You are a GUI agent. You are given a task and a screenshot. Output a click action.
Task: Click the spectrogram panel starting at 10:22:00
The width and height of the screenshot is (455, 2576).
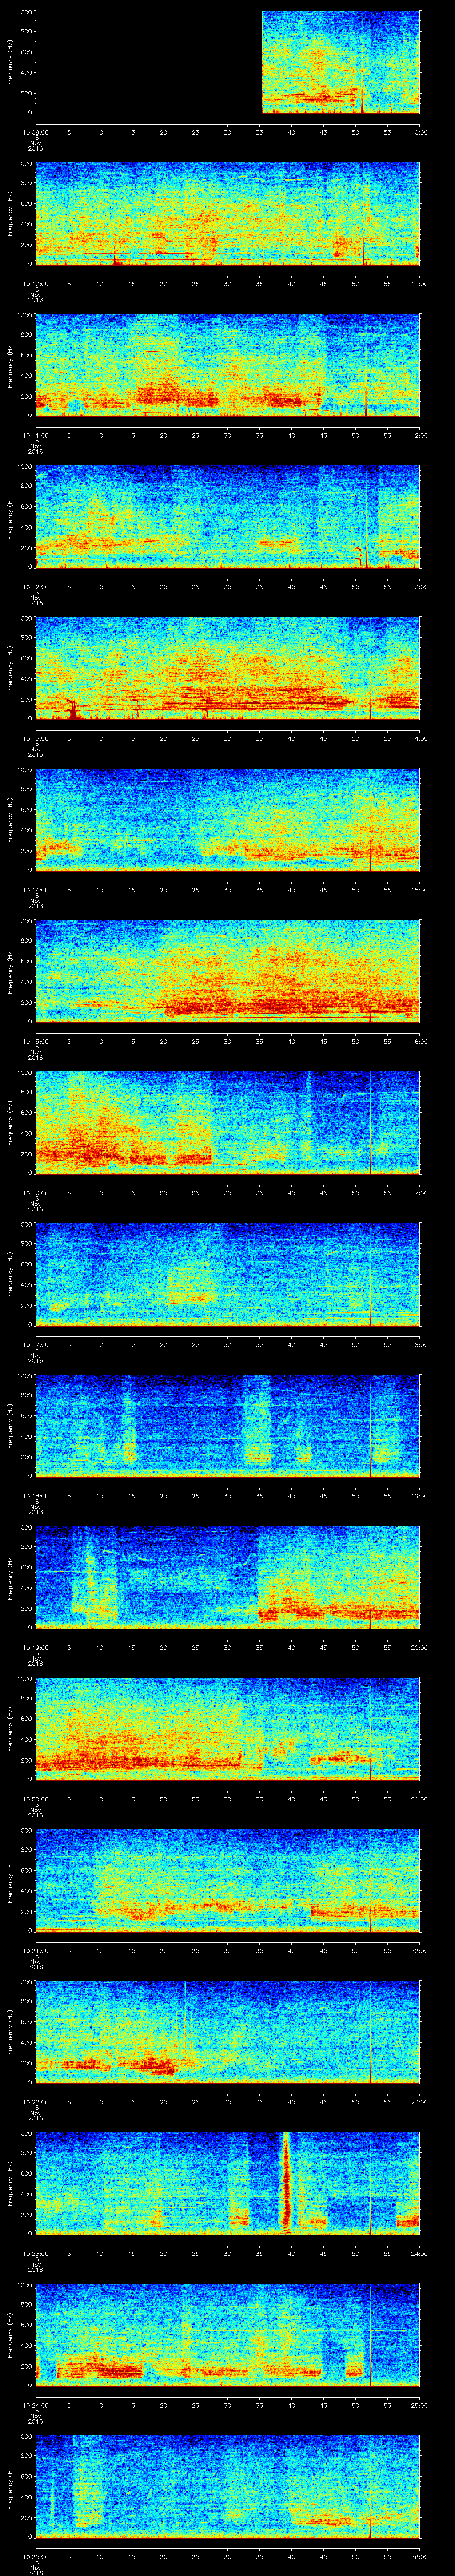[228, 2032]
